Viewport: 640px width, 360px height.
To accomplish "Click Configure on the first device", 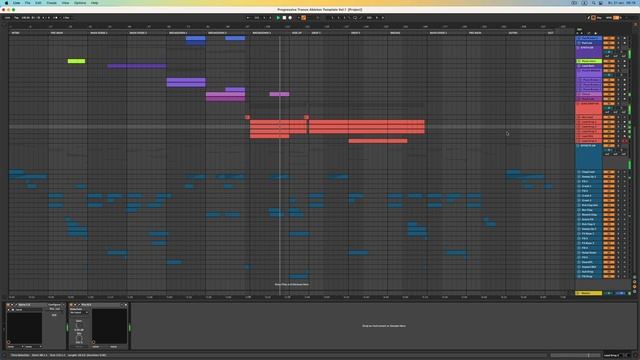I will click(x=54, y=305).
